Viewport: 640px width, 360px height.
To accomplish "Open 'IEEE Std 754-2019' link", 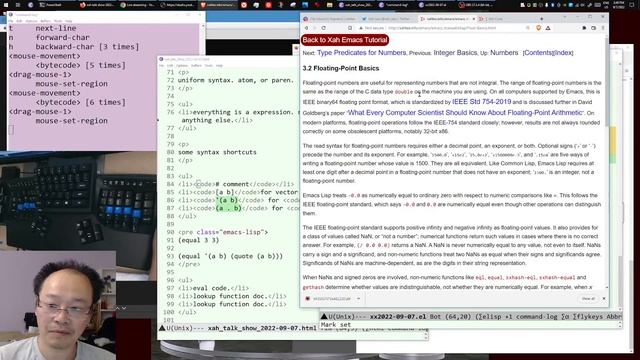I will click(481, 102).
